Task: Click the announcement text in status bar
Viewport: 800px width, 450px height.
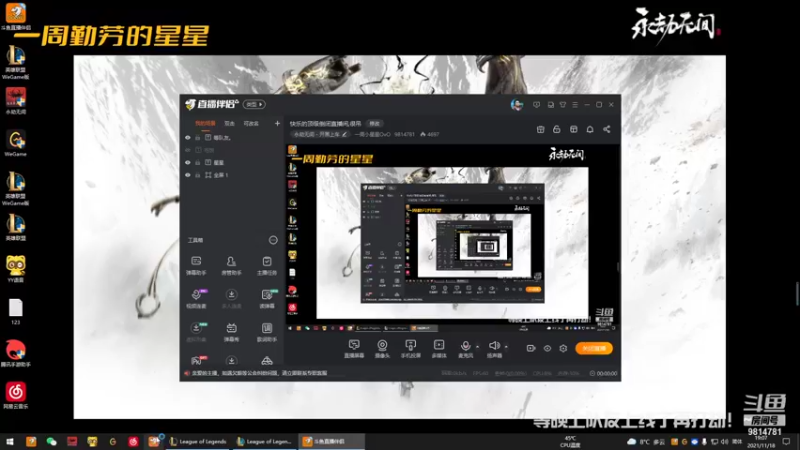Action: [259, 373]
